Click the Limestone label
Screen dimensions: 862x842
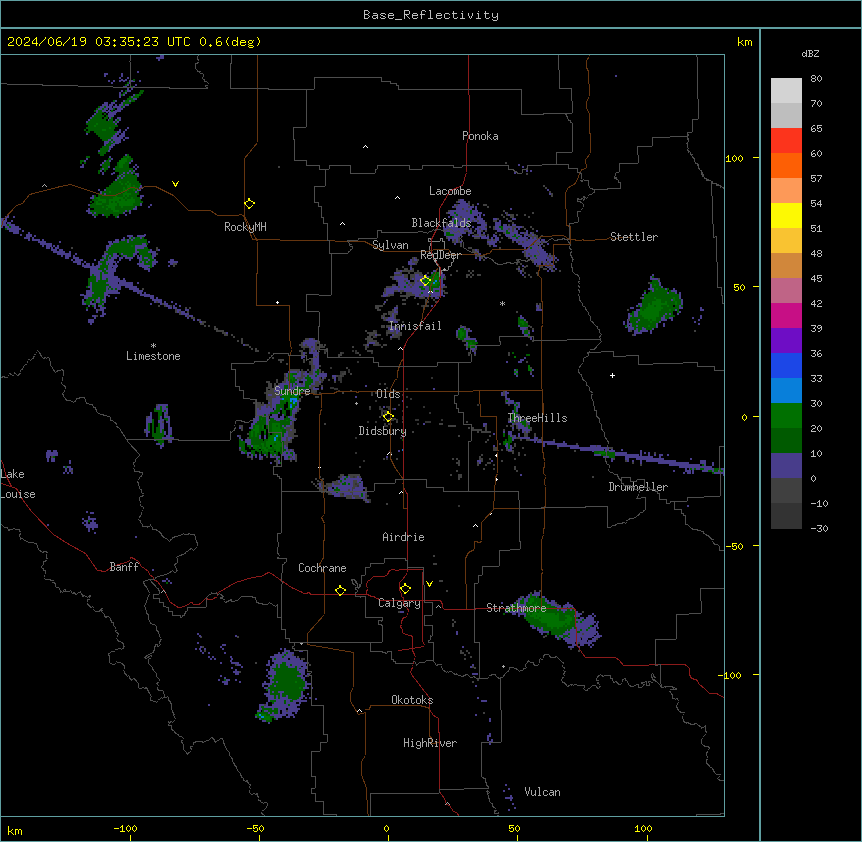(x=153, y=356)
